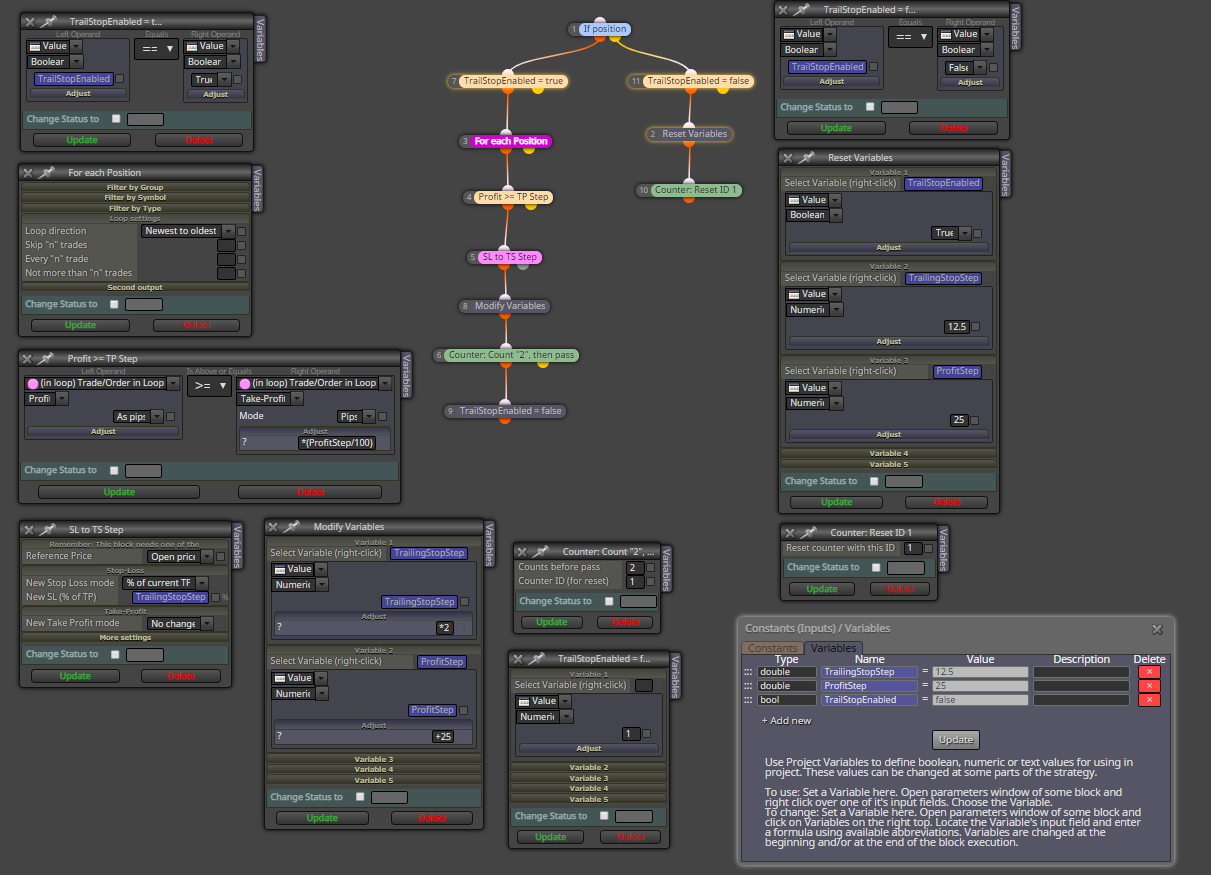Click drag handle of TrailingStopStep variable row
The width and height of the screenshot is (1211, 875).
coord(748,672)
